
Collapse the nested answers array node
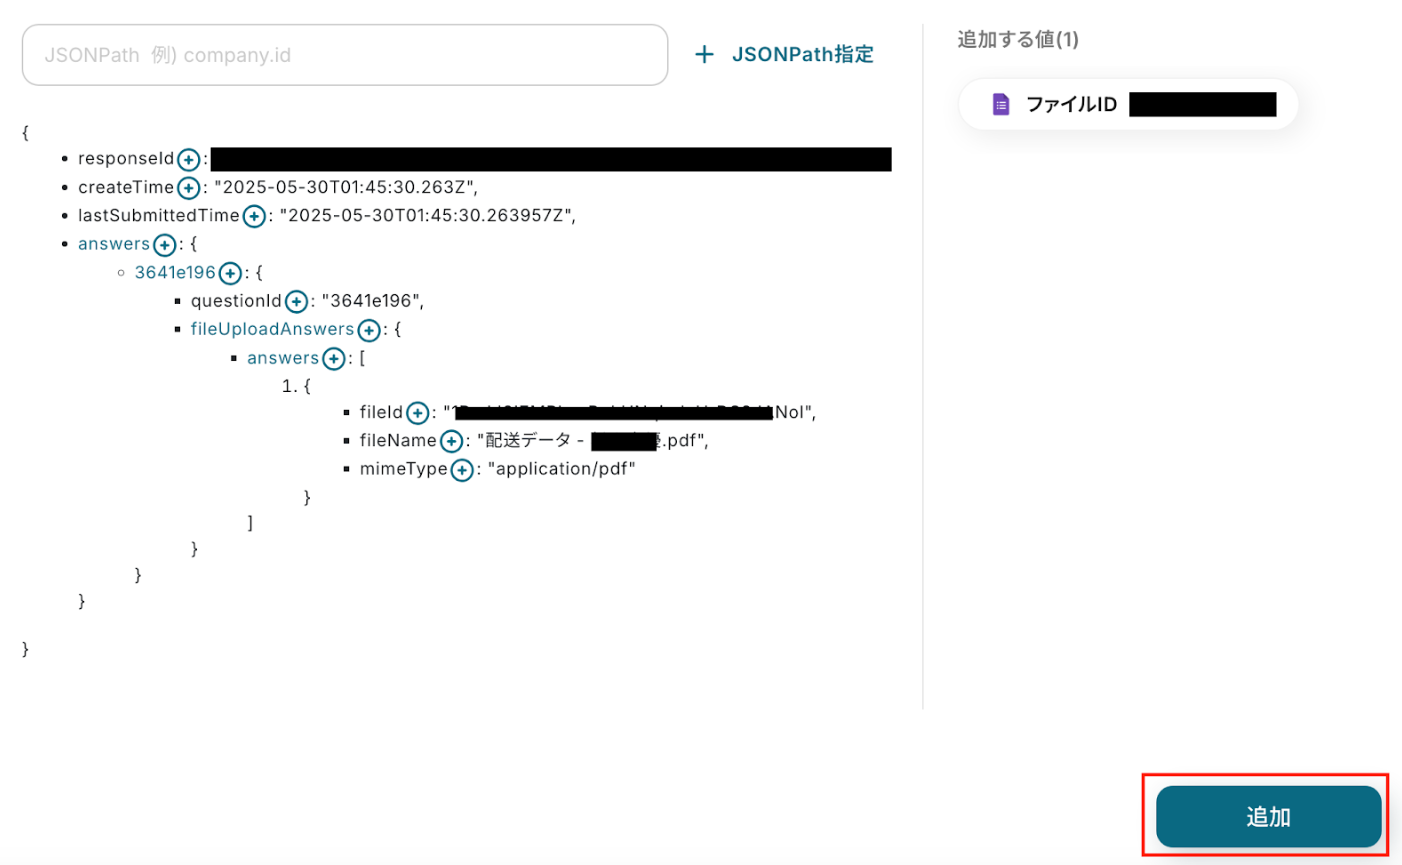click(x=283, y=358)
